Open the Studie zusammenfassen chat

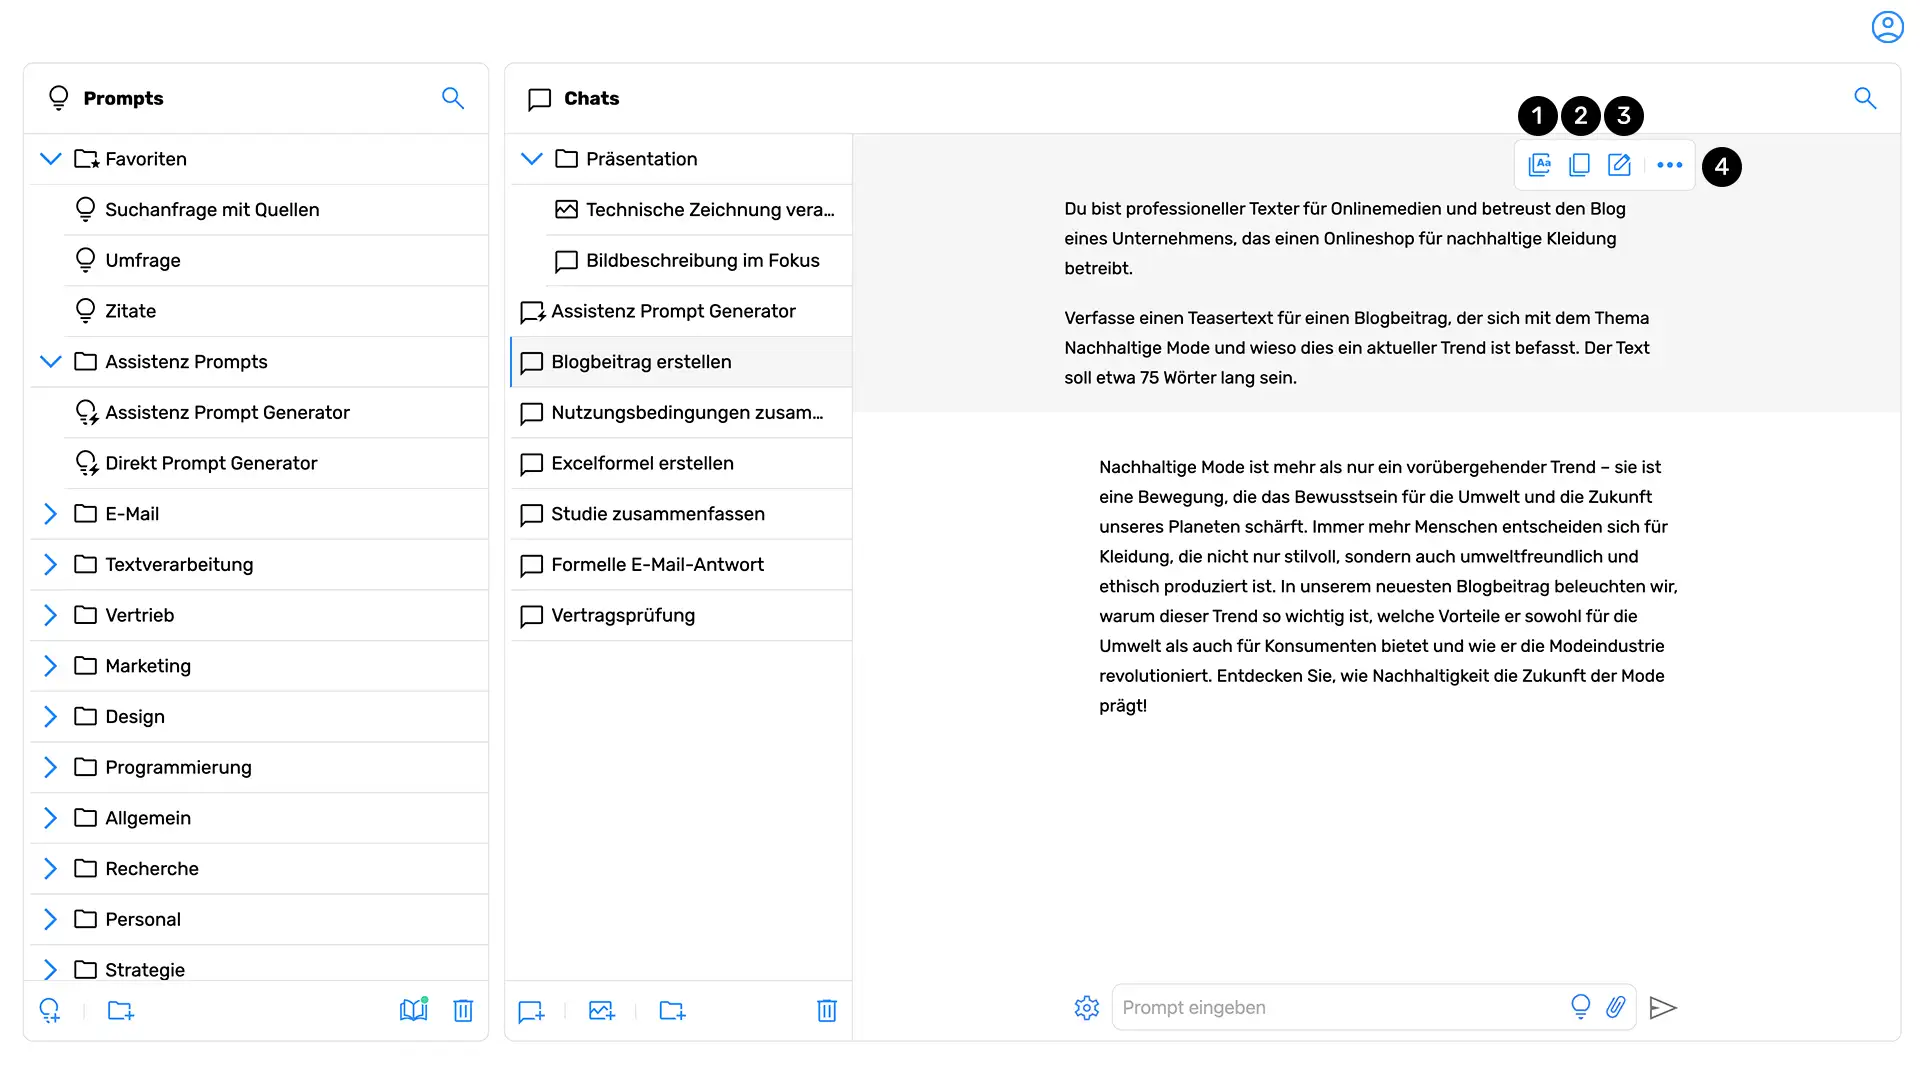pos(681,514)
